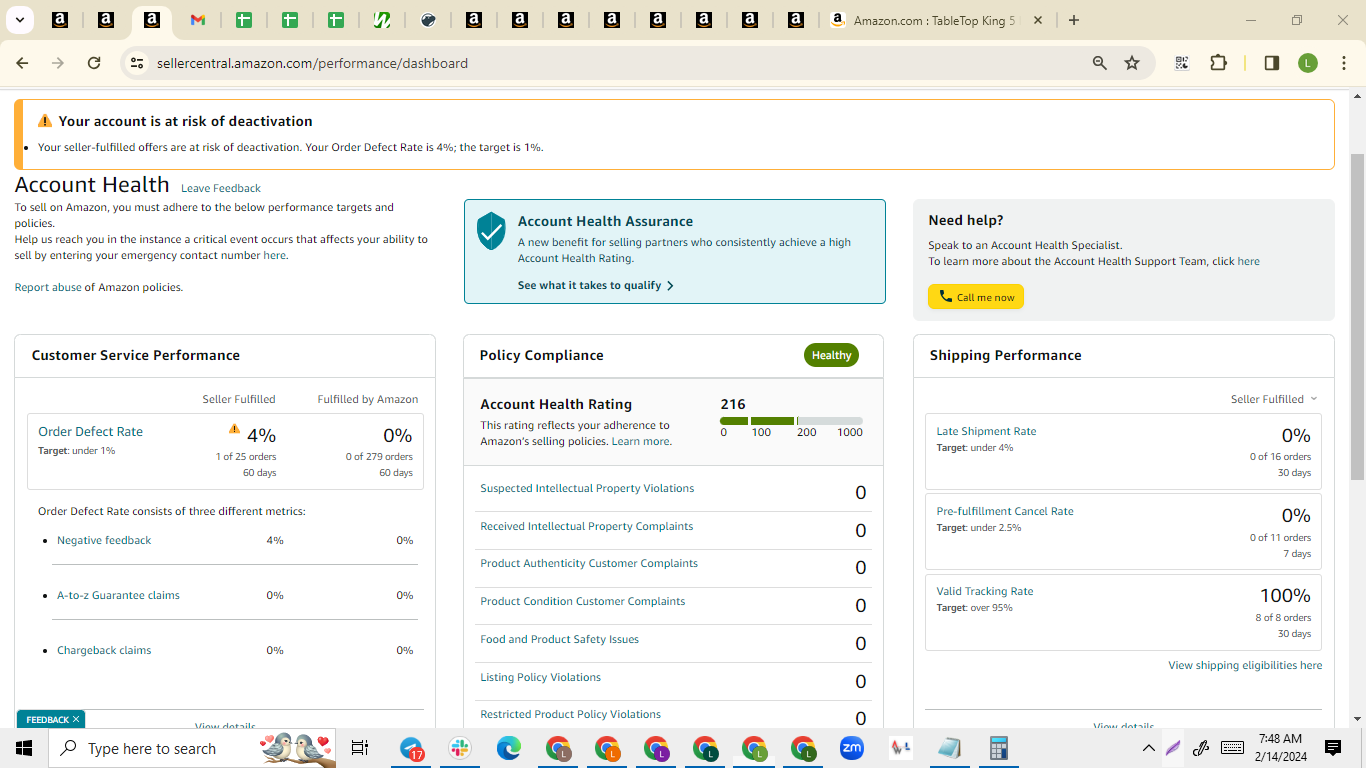Switch to the Gmail tab
Viewport: 1366px width, 768px height.
[x=197, y=20]
